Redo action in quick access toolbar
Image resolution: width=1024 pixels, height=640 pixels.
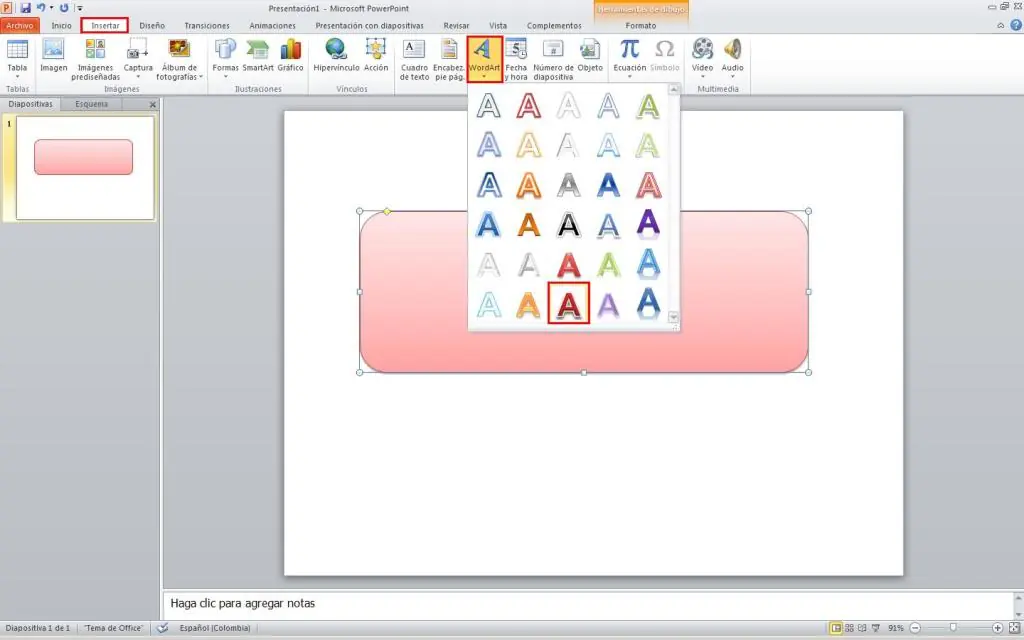64,8
